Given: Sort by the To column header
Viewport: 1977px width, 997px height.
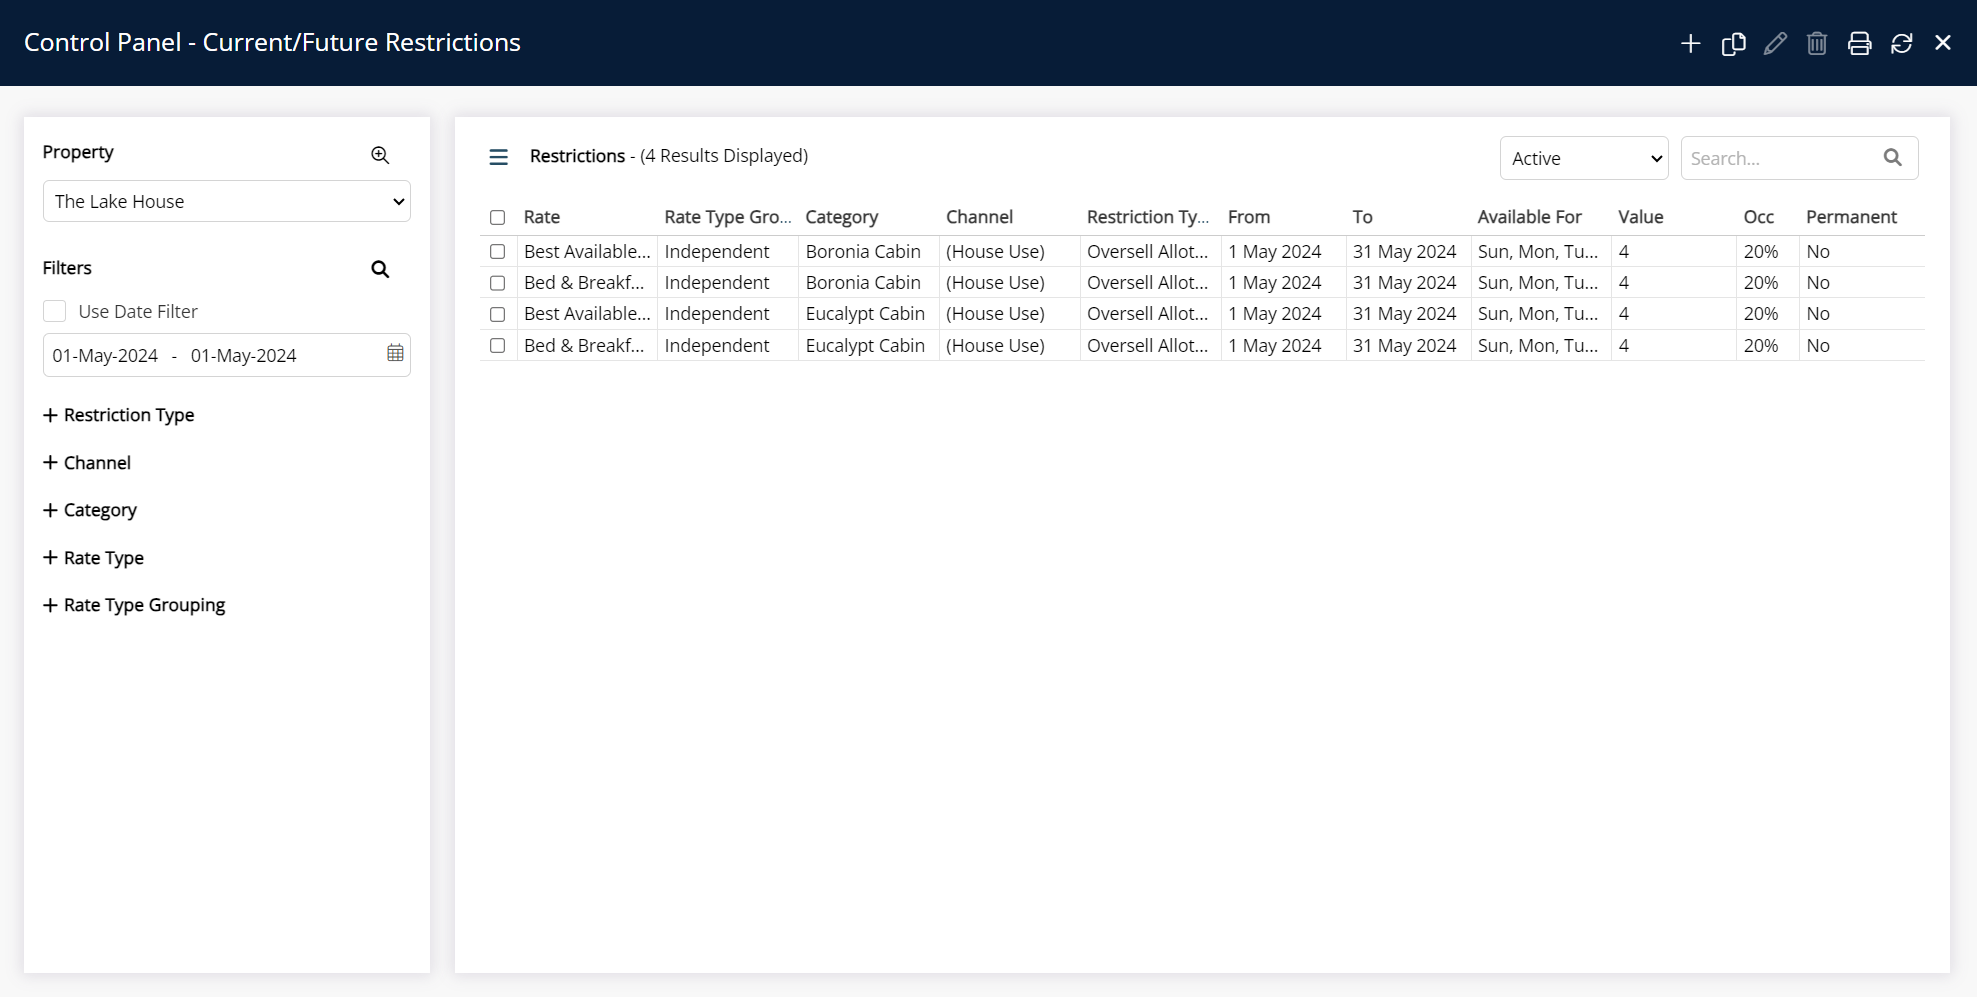Looking at the screenshot, I should pos(1363,217).
